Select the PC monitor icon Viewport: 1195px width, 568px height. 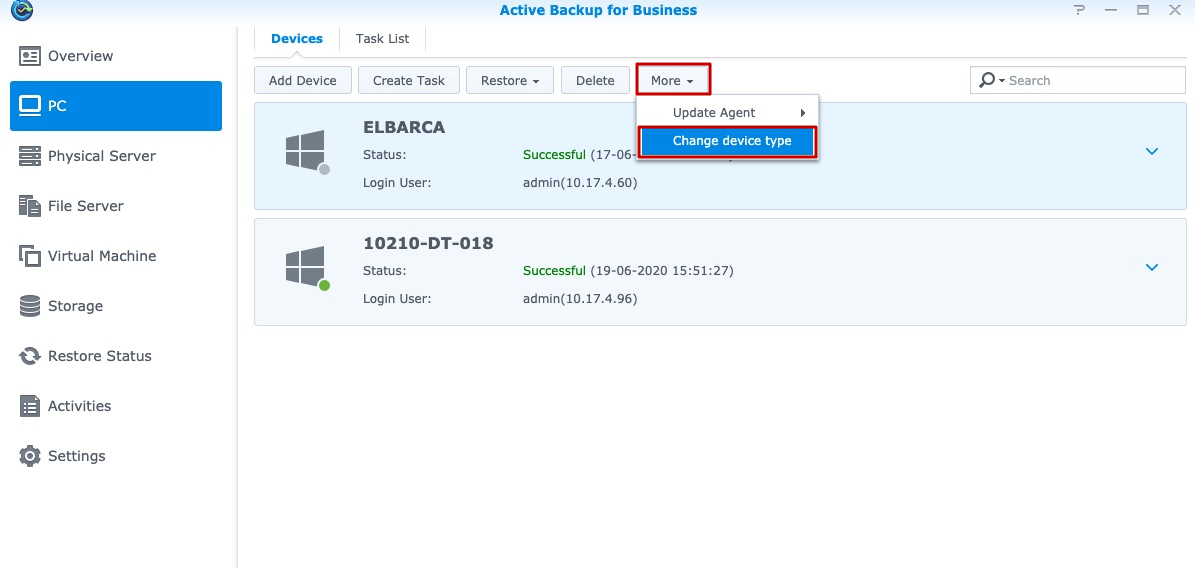30,105
